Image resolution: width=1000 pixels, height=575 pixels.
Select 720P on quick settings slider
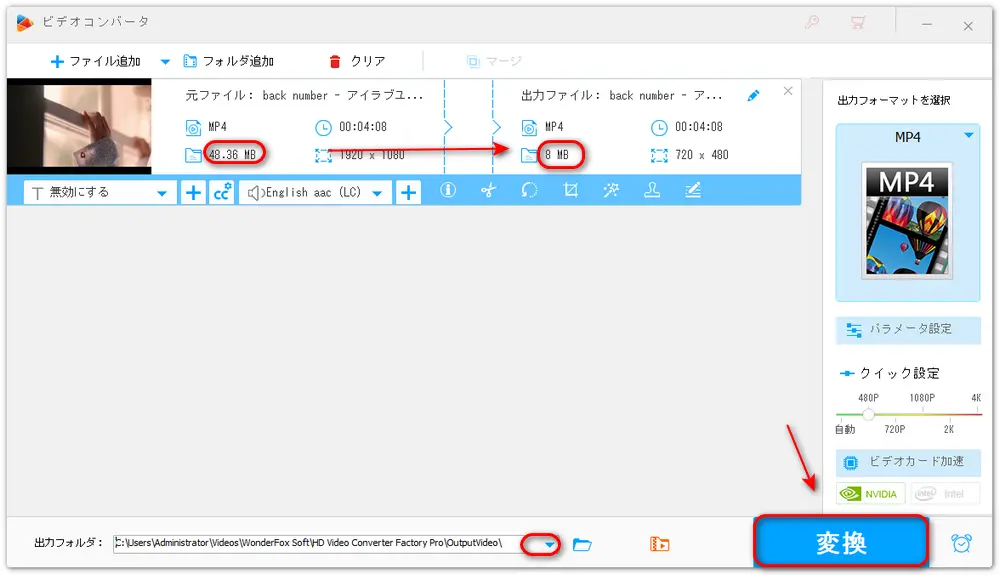point(894,430)
